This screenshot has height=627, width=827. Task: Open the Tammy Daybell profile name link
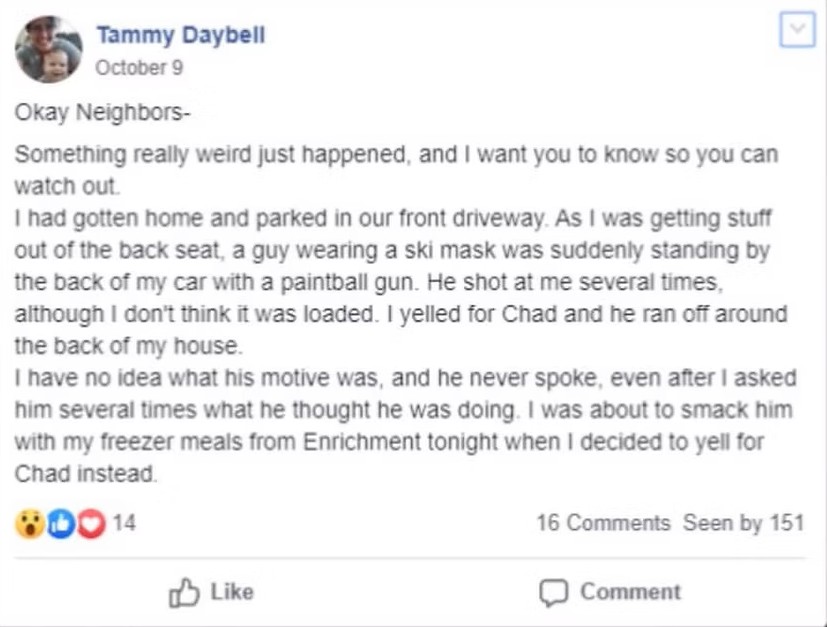180,35
